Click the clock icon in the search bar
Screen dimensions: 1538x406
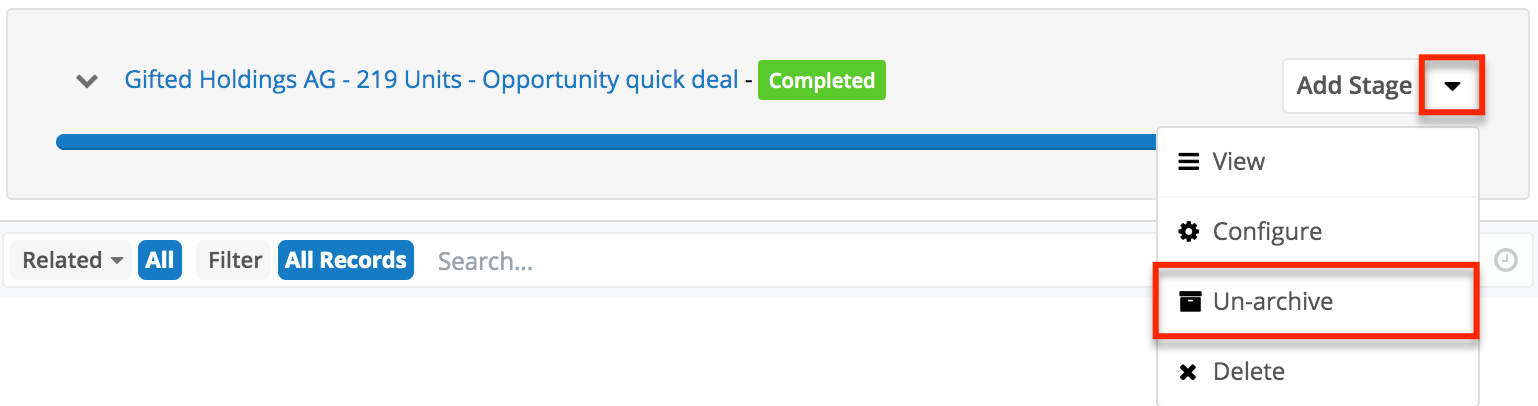[x=1505, y=261]
